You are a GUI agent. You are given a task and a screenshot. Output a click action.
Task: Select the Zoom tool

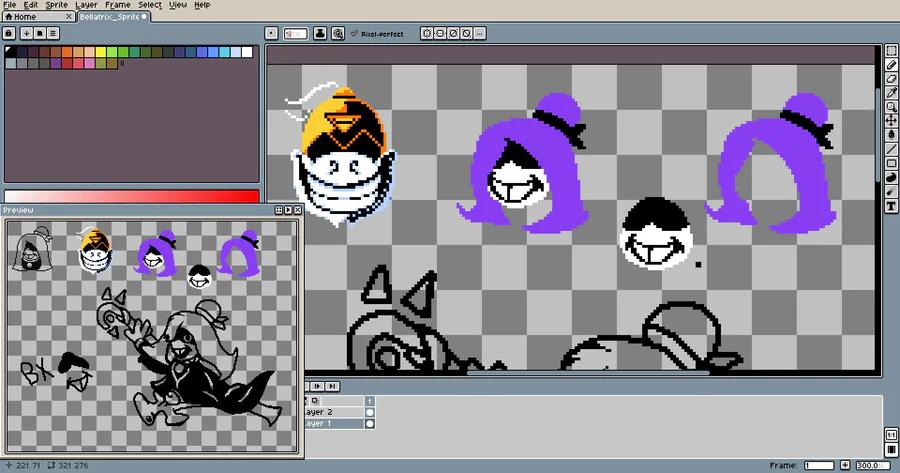pos(891,107)
